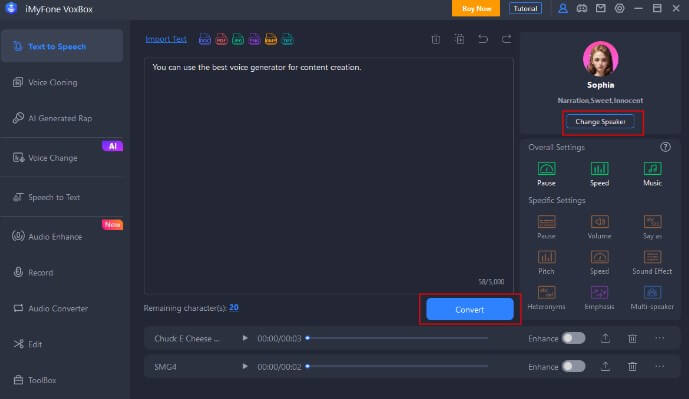Viewport: 689px width, 399px height.
Task: Click Change Speaker button
Action: pos(600,122)
